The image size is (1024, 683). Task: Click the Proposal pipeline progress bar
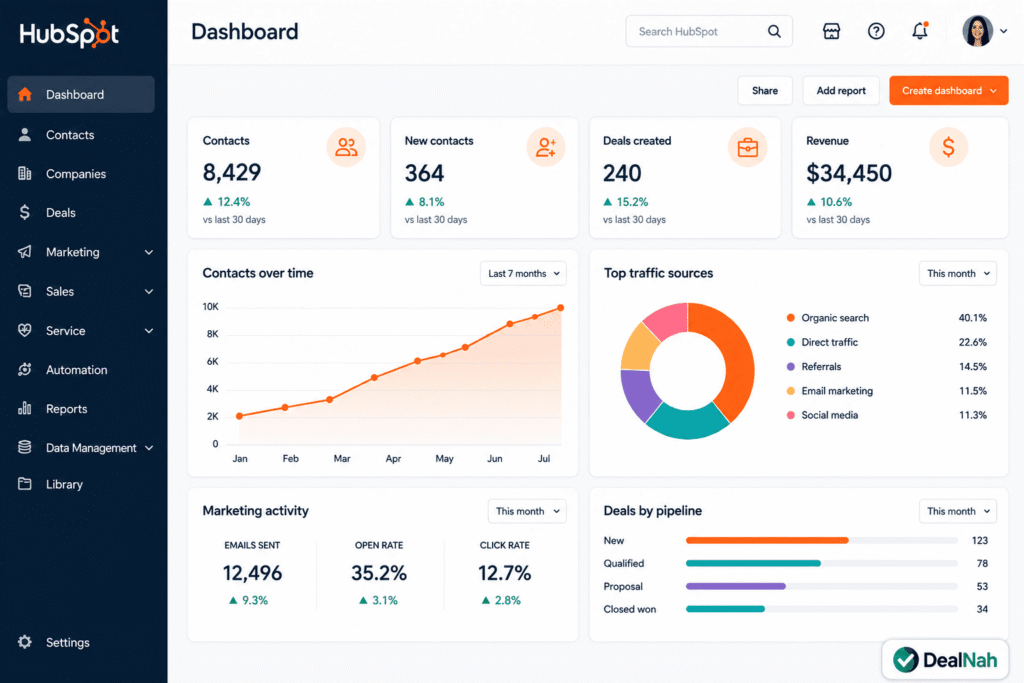point(822,586)
